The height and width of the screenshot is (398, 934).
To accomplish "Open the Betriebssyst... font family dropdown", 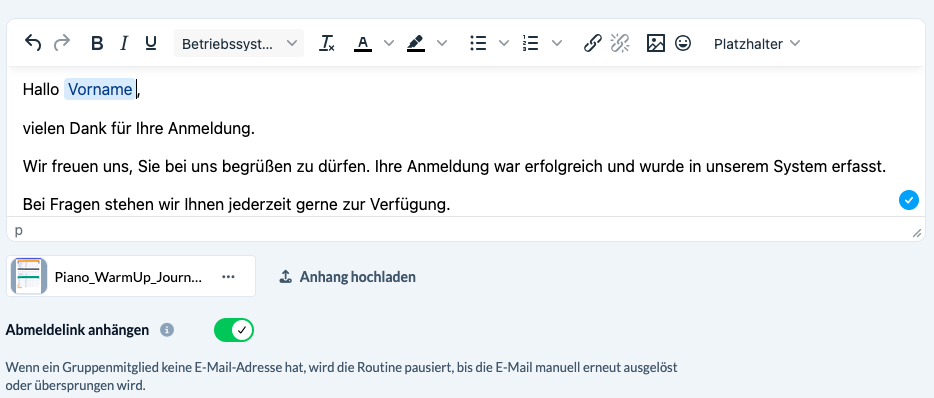I will coord(239,43).
